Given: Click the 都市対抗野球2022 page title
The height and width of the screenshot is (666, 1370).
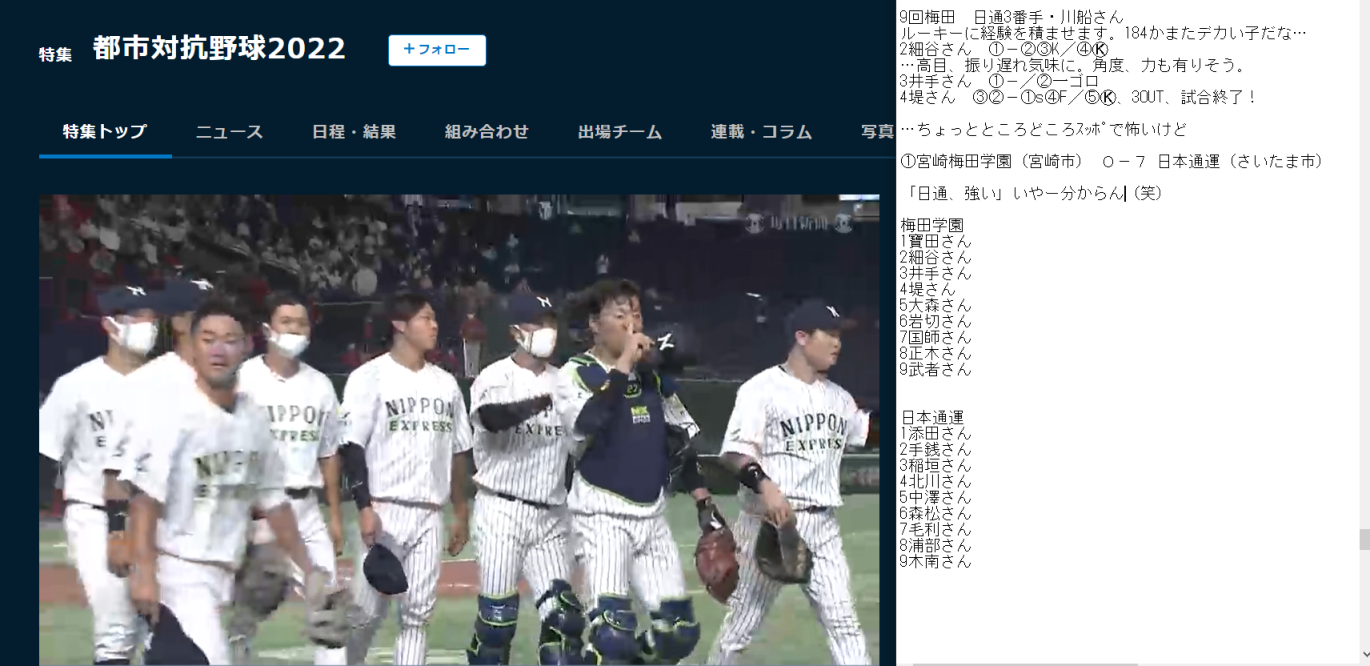Looking at the screenshot, I should (x=219, y=48).
